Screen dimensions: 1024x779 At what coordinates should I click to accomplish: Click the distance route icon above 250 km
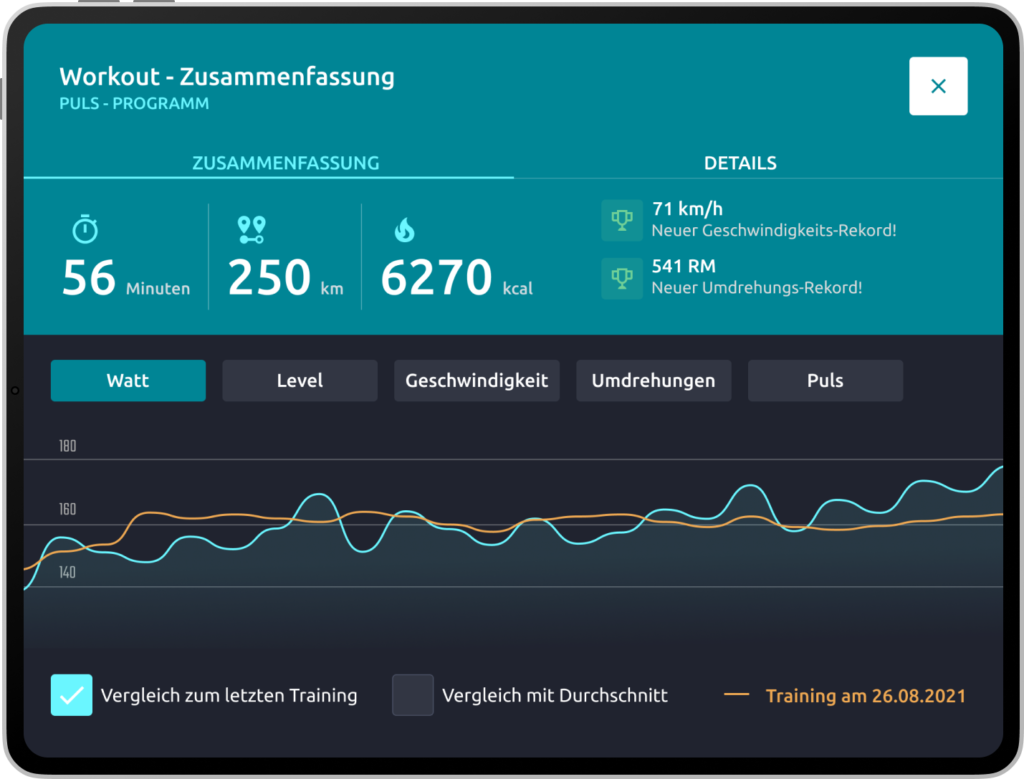coord(251,230)
